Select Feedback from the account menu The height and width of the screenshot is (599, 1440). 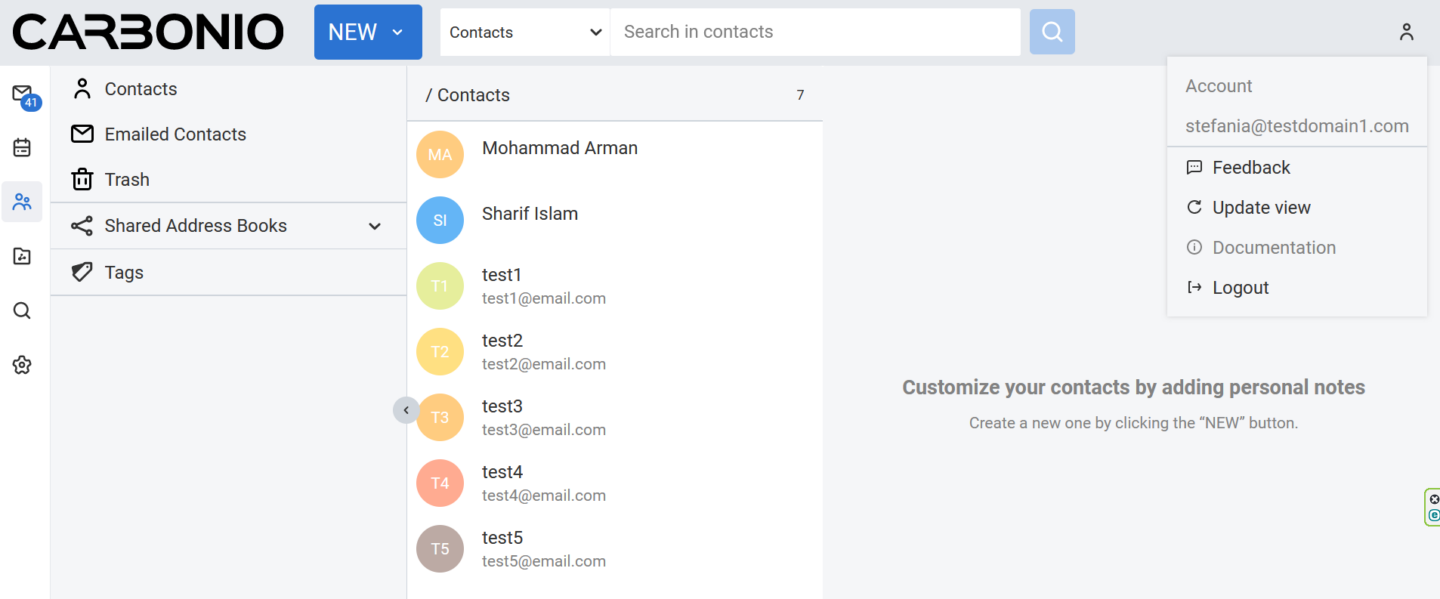(1251, 168)
